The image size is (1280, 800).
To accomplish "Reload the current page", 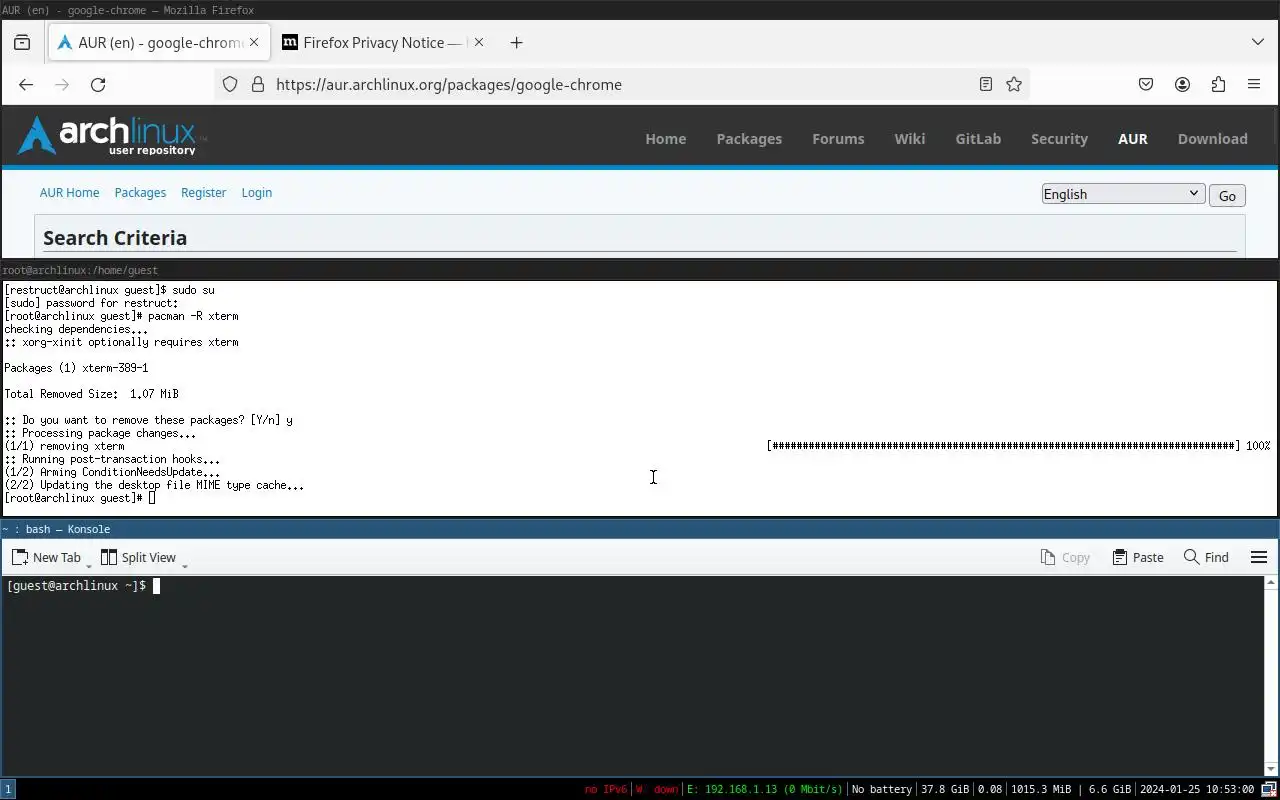I will point(98,84).
